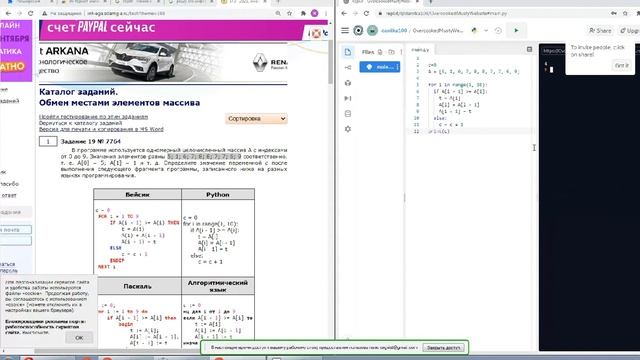Switch to the first tab in left browser
The image size is (640, 360).
coord(28,2)
